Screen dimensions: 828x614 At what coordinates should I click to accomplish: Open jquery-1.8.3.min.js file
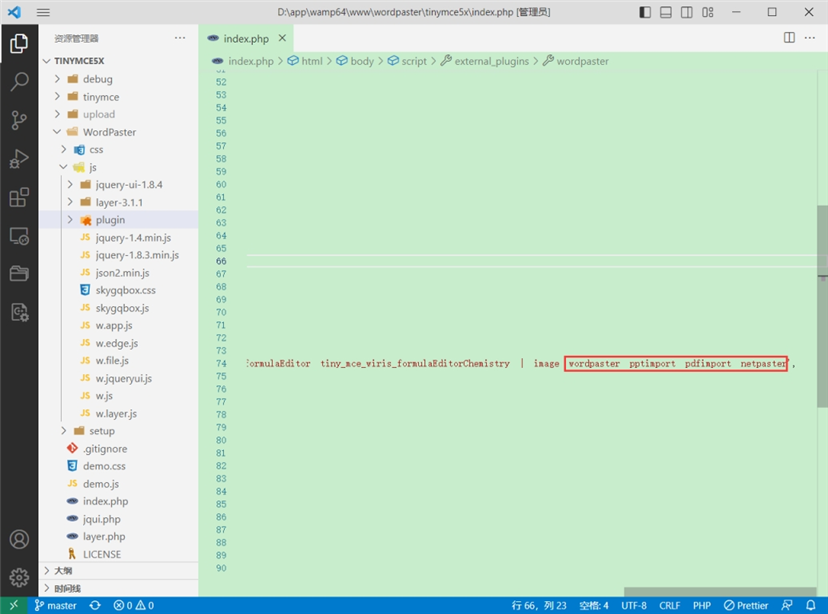pos(119,255)
